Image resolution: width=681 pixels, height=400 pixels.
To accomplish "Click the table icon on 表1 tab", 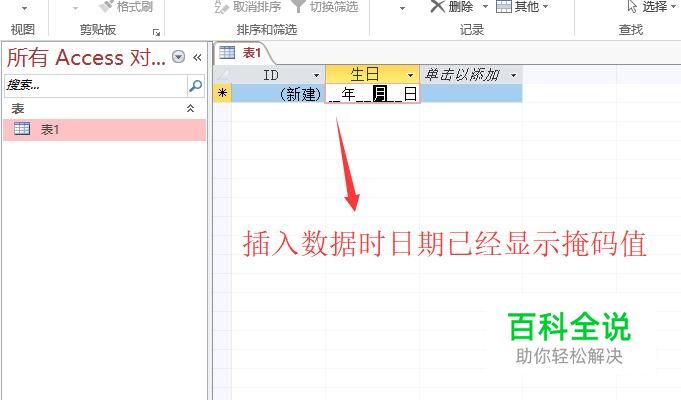I will pyautogui.click(x=227, y=53).
